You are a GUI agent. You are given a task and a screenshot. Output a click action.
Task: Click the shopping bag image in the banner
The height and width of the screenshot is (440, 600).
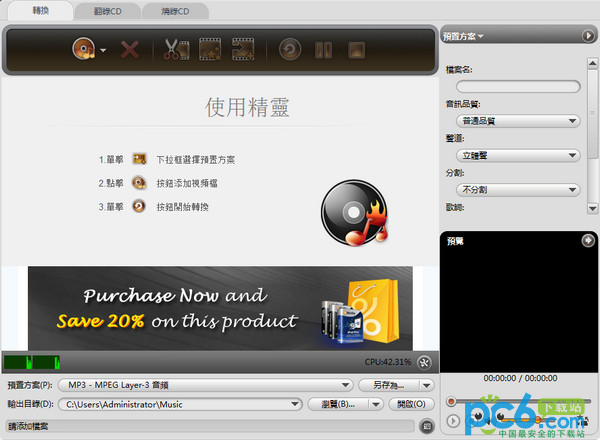click(x=374, y=311)
